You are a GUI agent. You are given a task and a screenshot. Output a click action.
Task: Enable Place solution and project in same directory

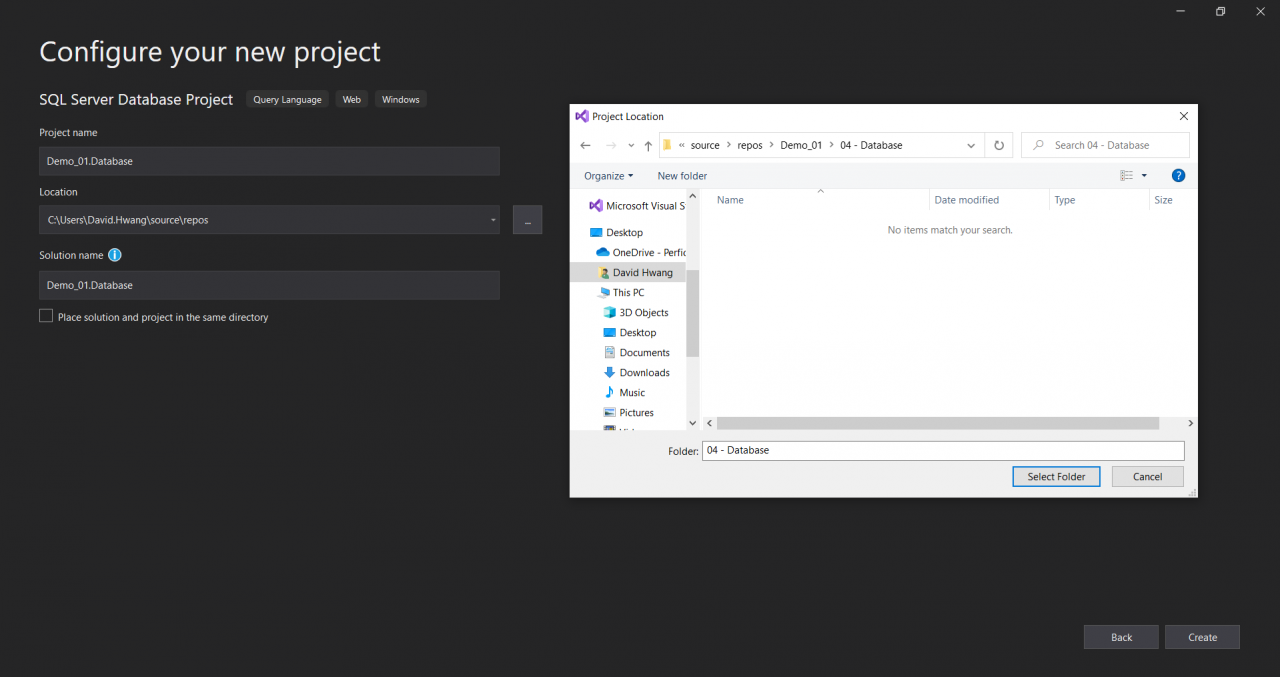pyautogui.click(x=46, y=316)
